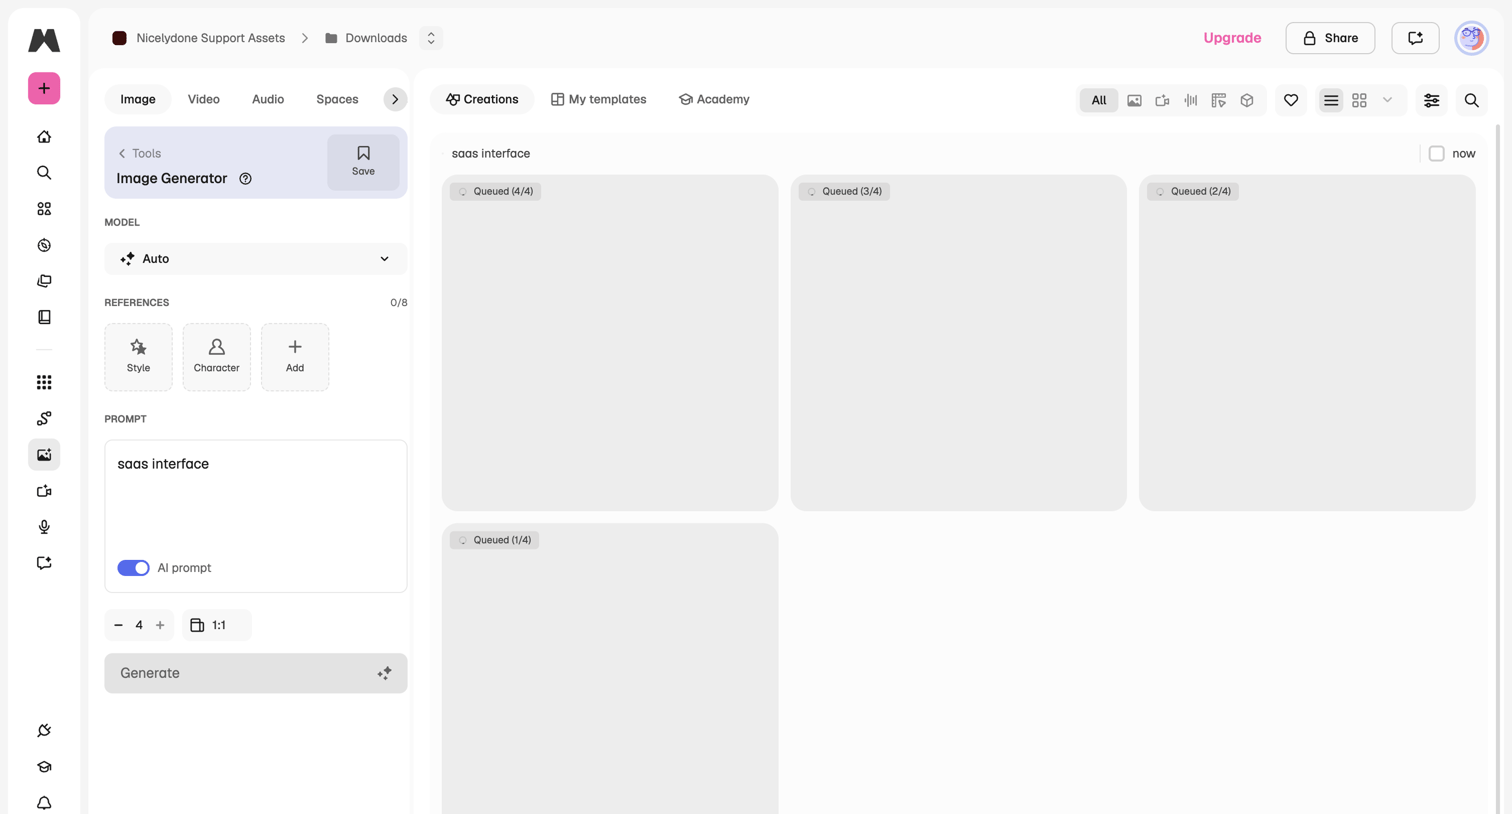This screenshot has height=814, width=1512.
Task: Open the stacked folders icon in sidebar
Action: point(44,281)
